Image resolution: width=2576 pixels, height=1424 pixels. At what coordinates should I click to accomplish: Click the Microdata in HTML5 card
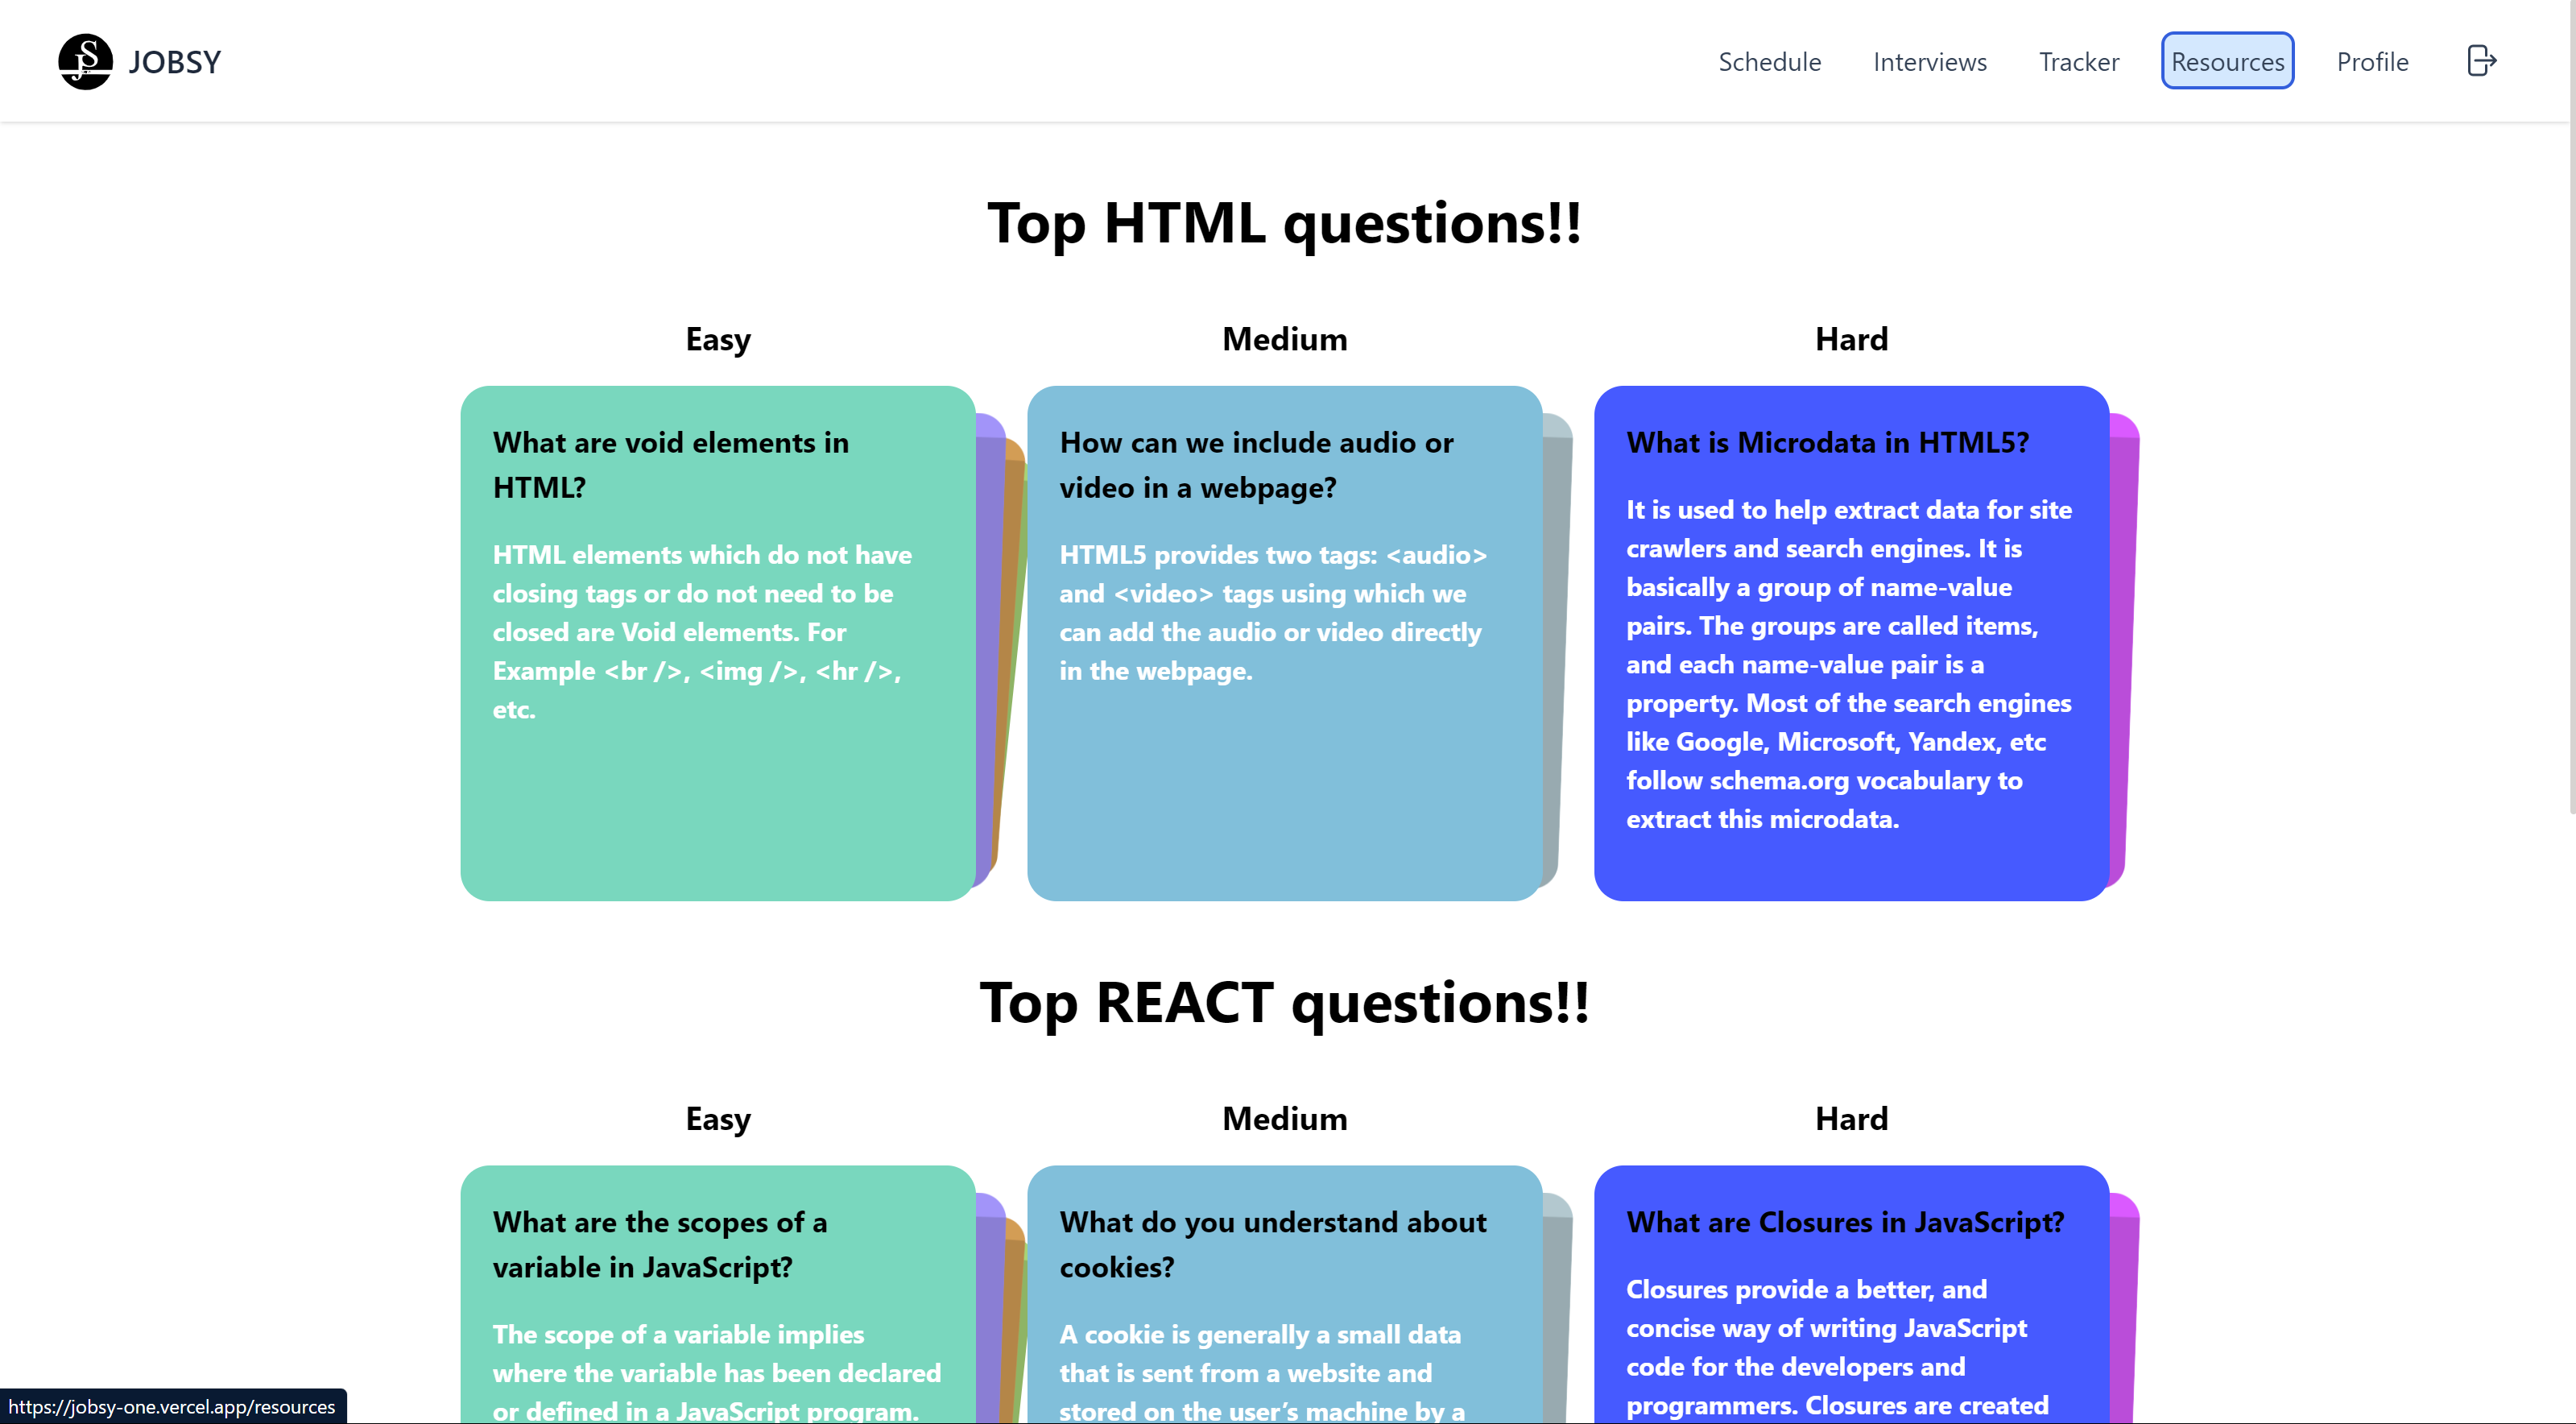tap(1851, 643)
